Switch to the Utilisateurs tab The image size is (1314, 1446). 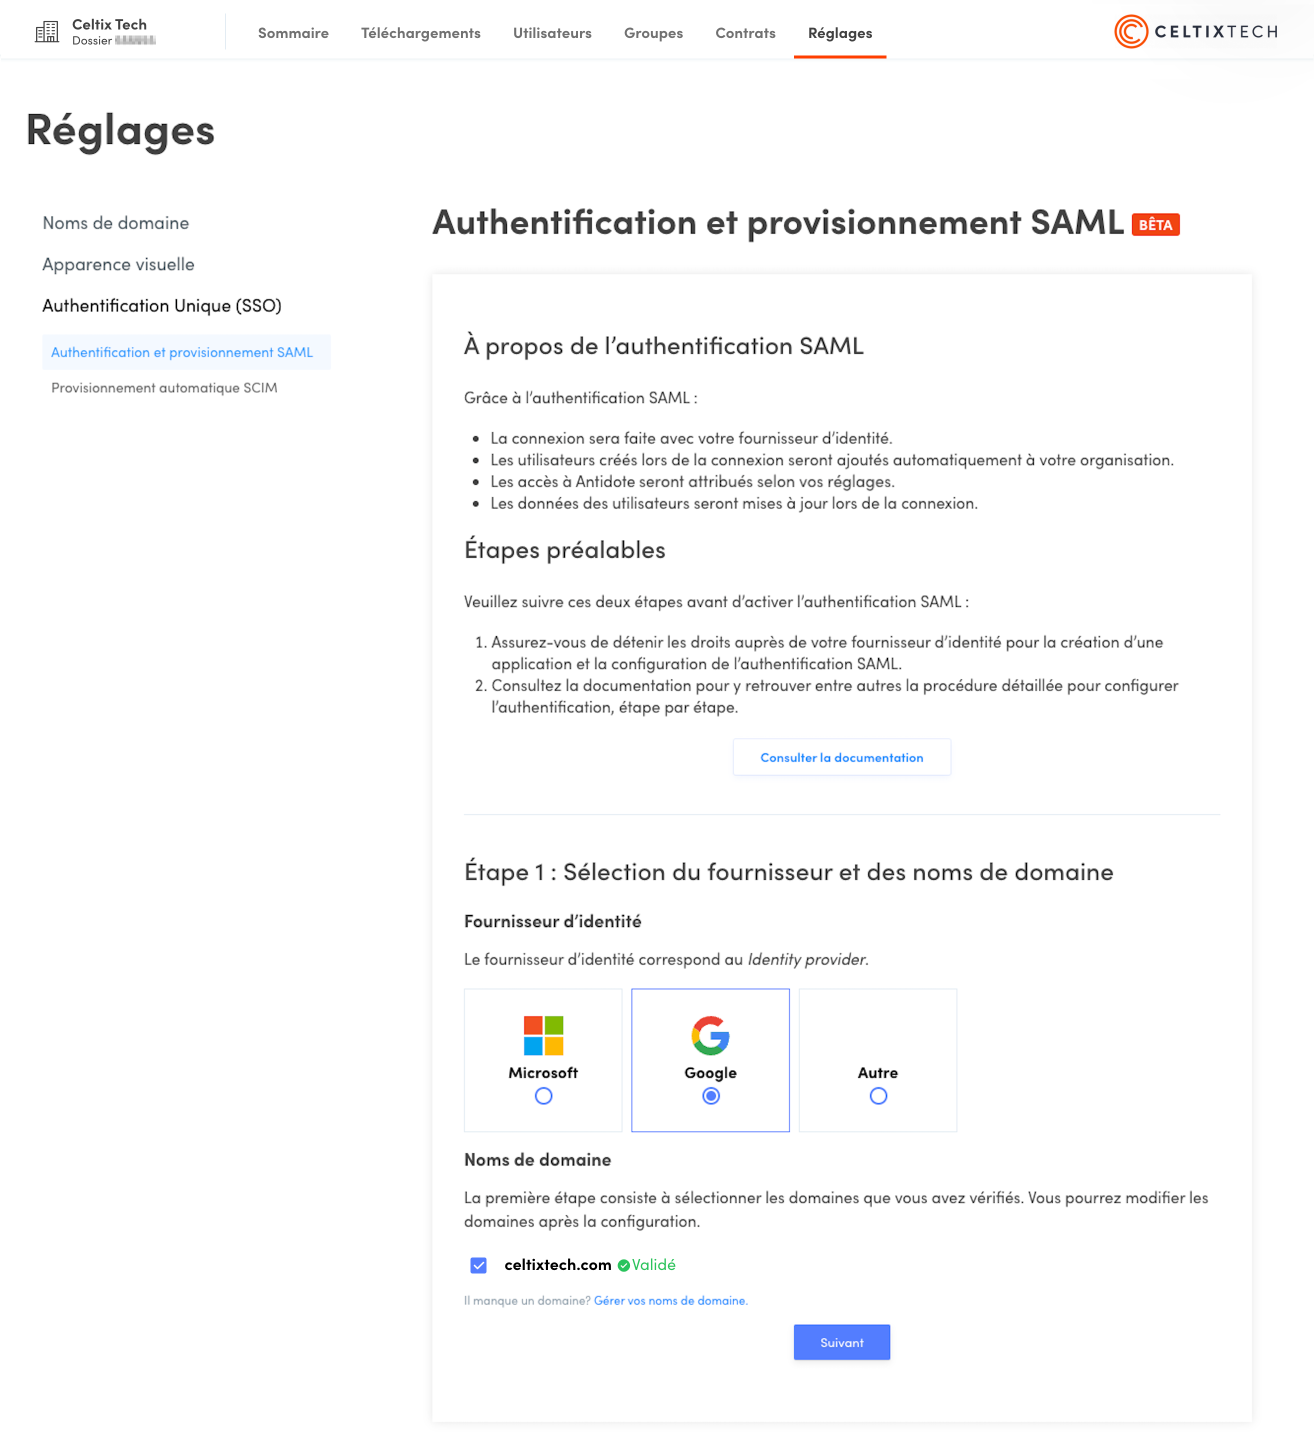point(552,33)
